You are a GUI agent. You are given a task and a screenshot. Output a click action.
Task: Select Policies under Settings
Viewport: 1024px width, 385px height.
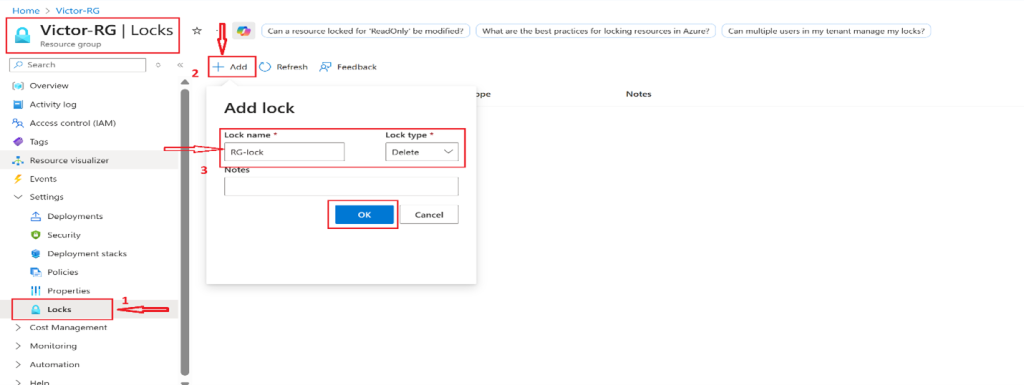63,272
